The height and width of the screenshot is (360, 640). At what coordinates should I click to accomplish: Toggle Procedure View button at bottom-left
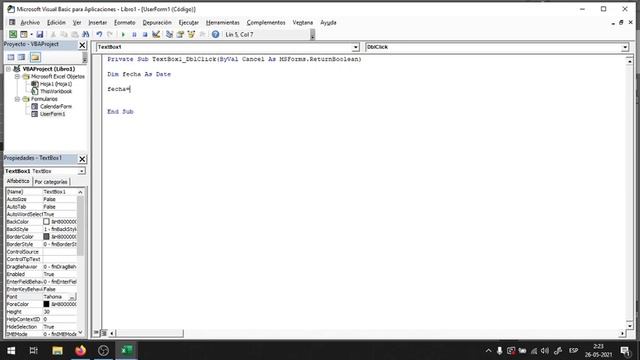tap(96, 333)
